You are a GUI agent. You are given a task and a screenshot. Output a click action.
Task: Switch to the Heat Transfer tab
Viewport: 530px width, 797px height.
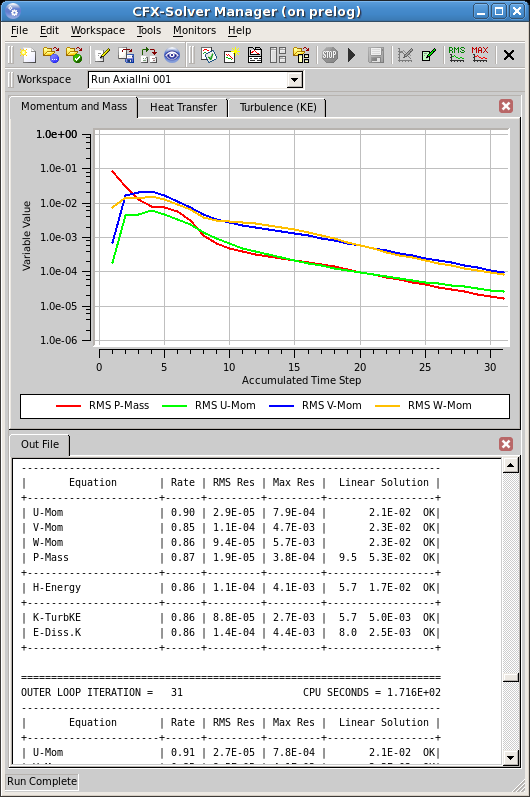tap(183, 107)
